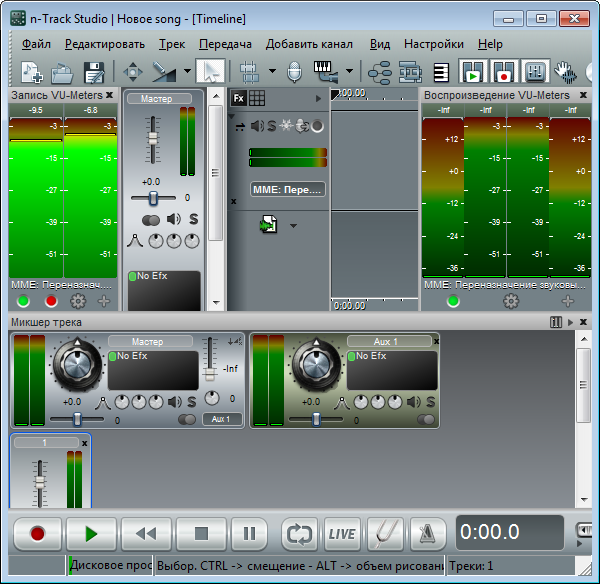This screenshot has width=600, height=584.
Task: Click the new song document icon
Action: point(32,72)
